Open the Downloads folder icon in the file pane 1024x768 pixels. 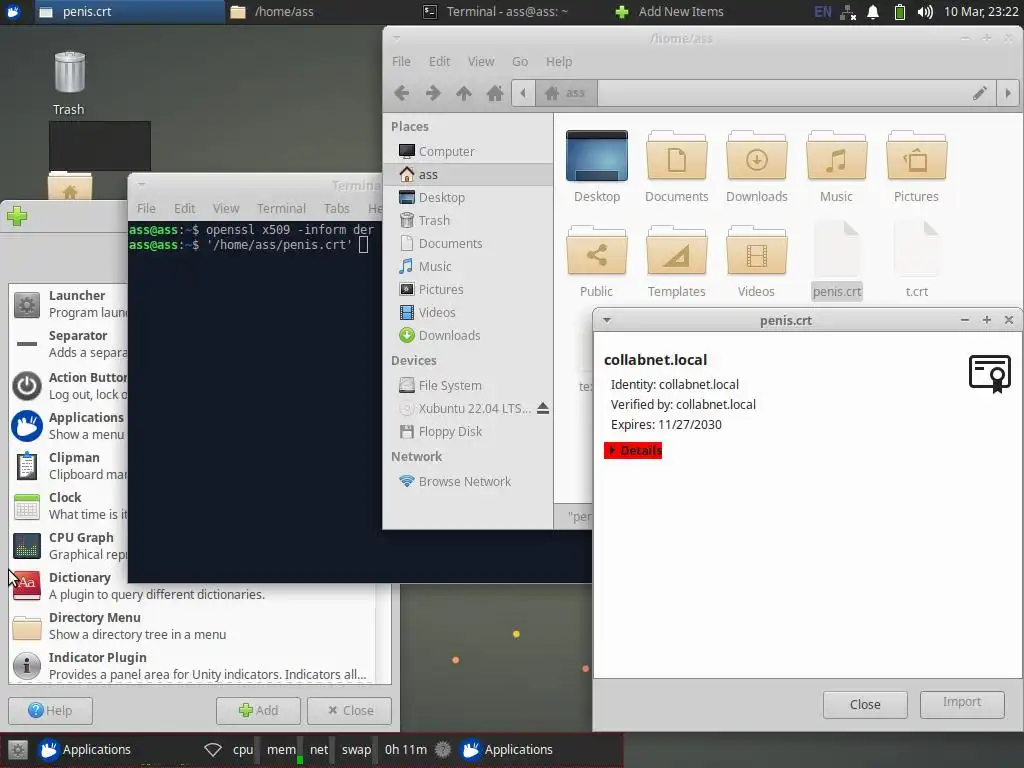[x=756, y=157]
